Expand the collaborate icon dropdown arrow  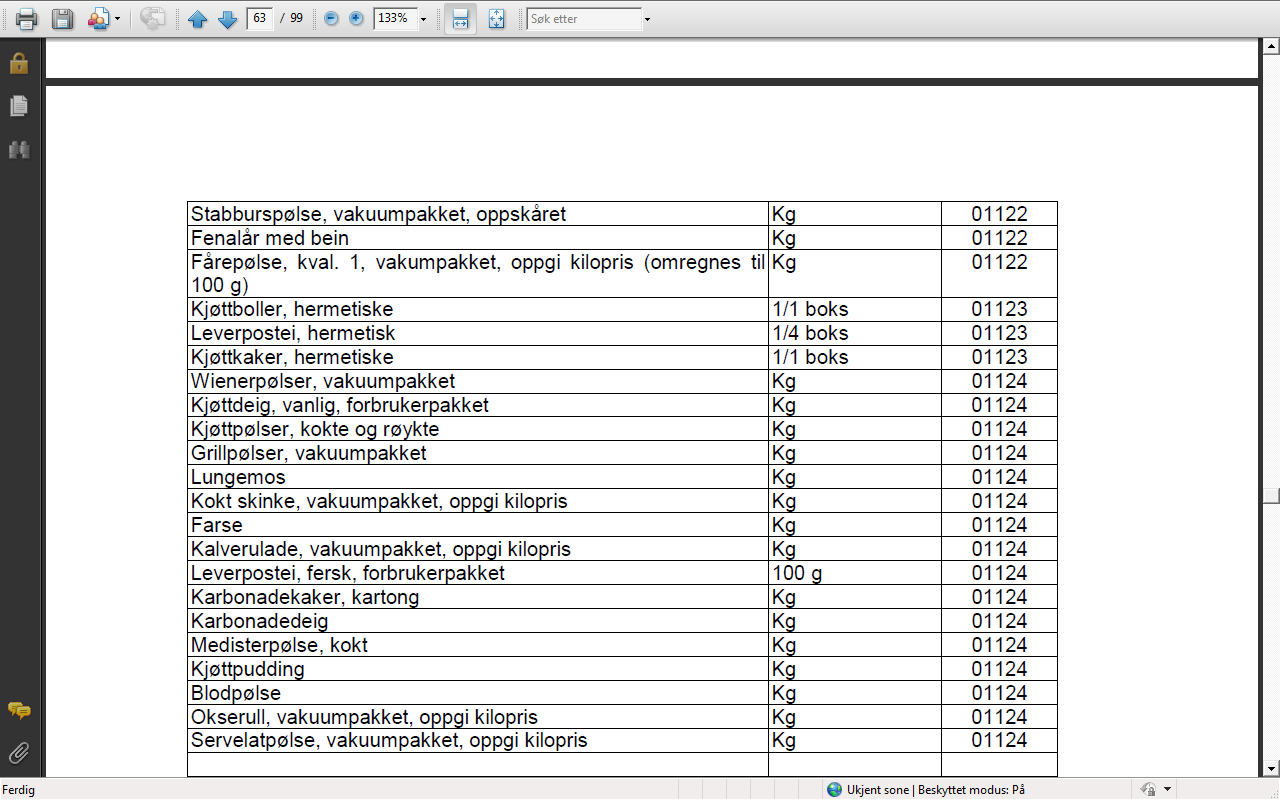118,19
